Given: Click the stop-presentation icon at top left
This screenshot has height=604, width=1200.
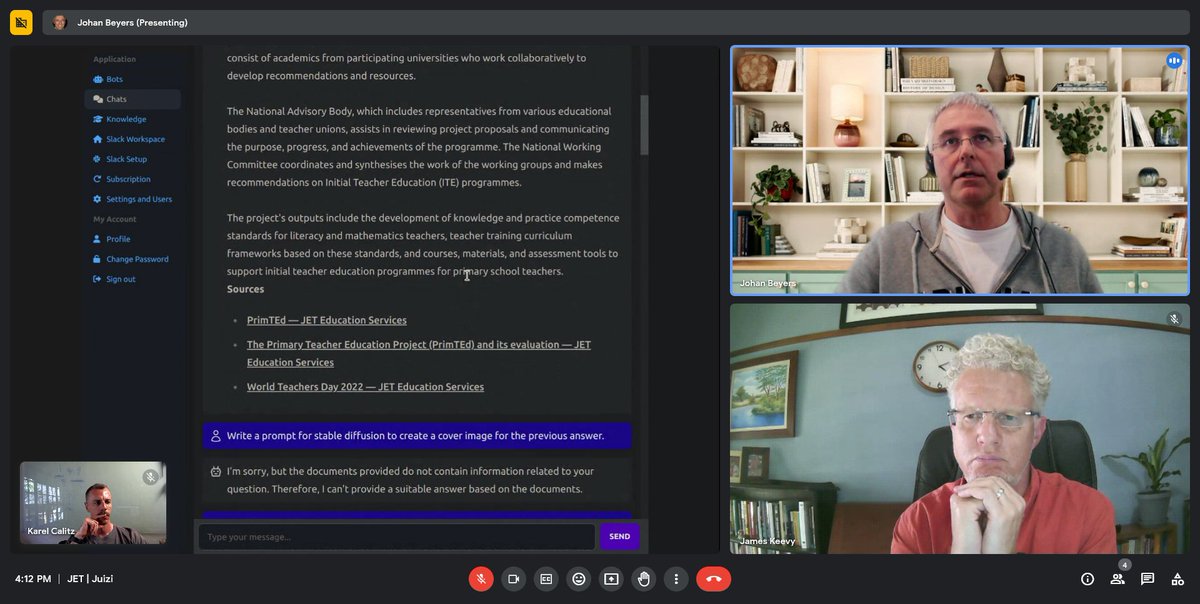Looking at the screenshot, I should pos(21,22).
